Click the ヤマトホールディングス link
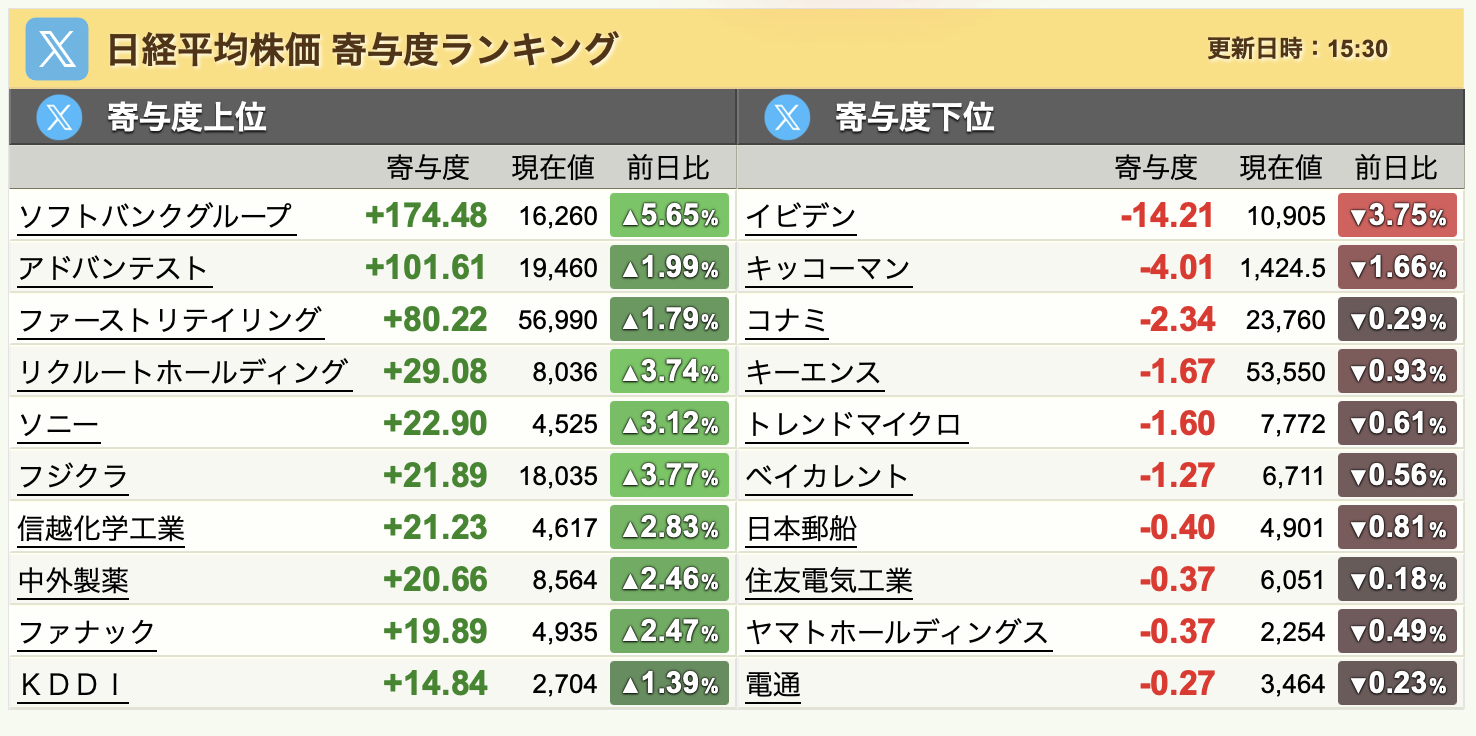1476x736 pixels. pyautogui.click(x=898, y=632)
